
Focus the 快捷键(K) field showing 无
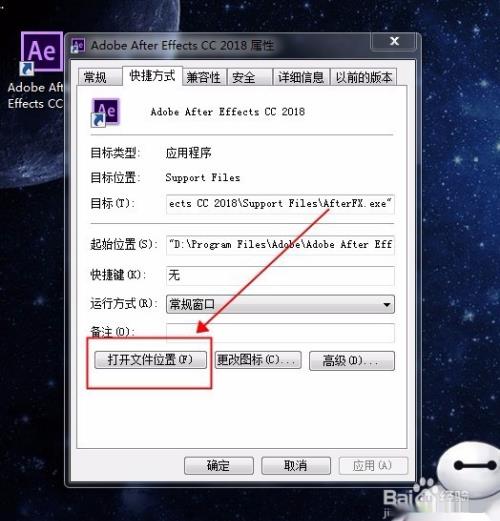pyautogui.click(x=280, y=276)
